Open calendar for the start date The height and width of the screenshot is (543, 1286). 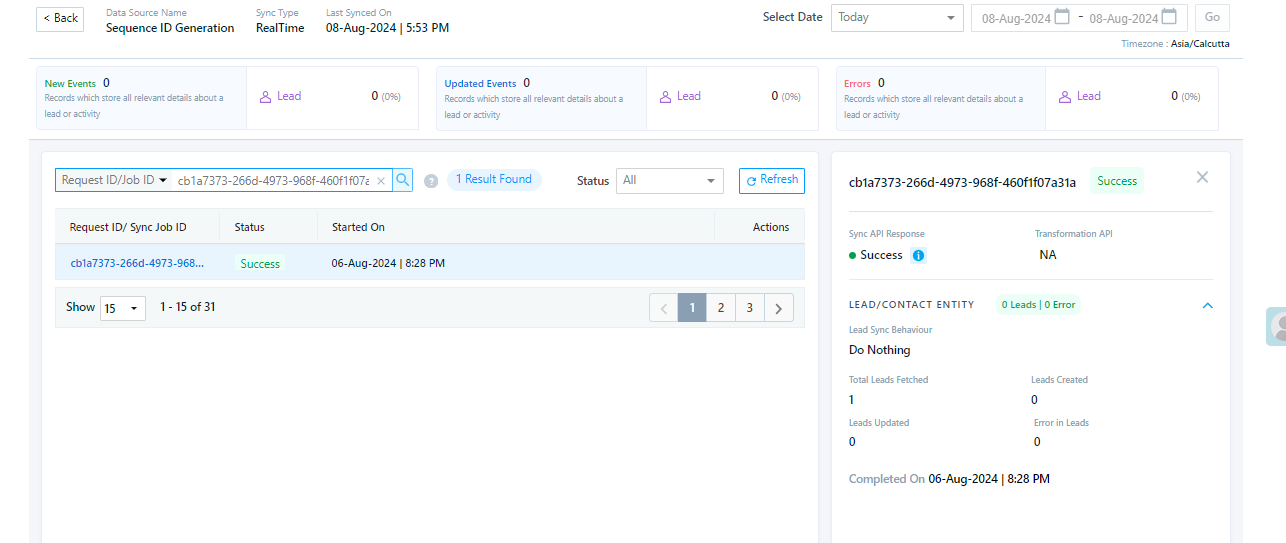(x=1062, y=17)
